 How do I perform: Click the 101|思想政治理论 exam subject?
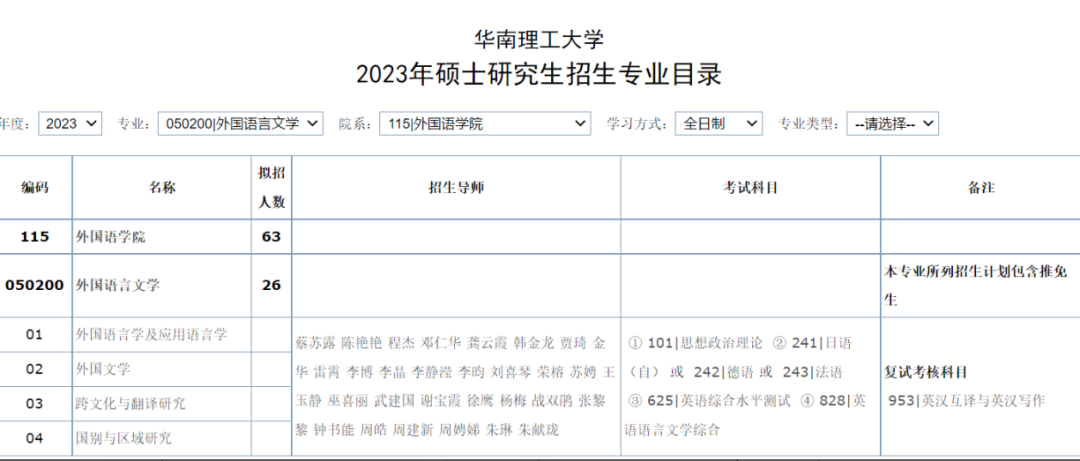click(x=705, y=343)
